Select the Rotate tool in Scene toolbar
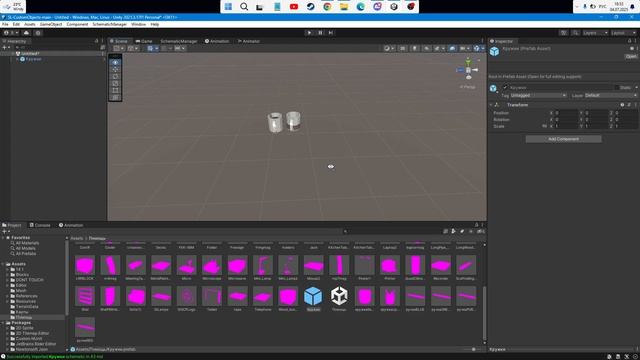Viewport: 640px width, 360px height. [x=116, y=76]
